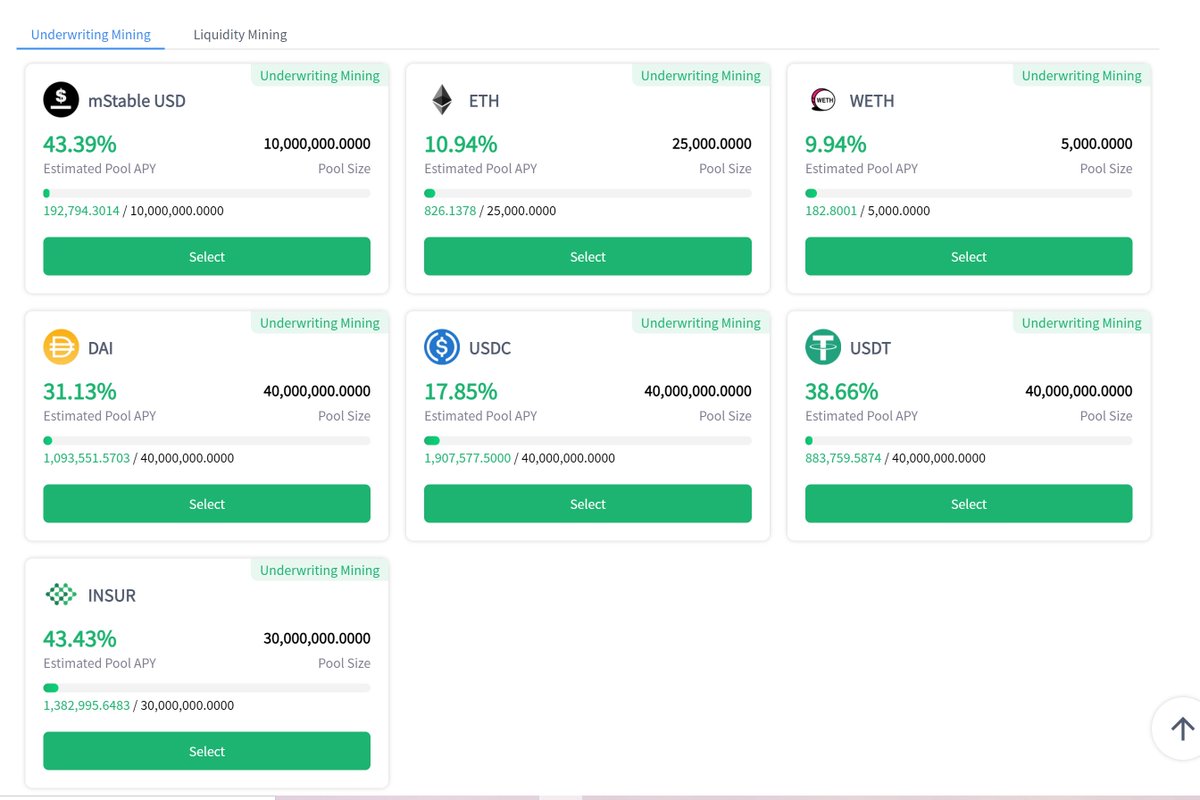The image size is (1200, 800).
Task: Click the Underwriting Mining badge on DAI card
Action: tap(320, 322)
